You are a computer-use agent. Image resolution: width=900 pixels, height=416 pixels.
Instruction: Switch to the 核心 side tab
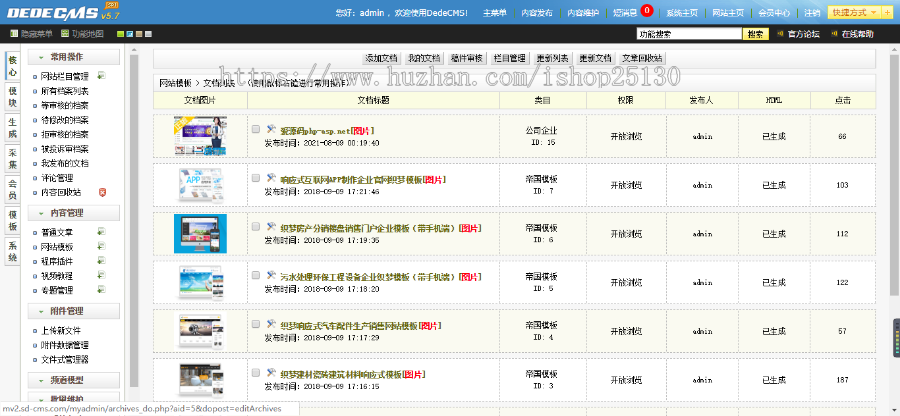tap(13, 67)
